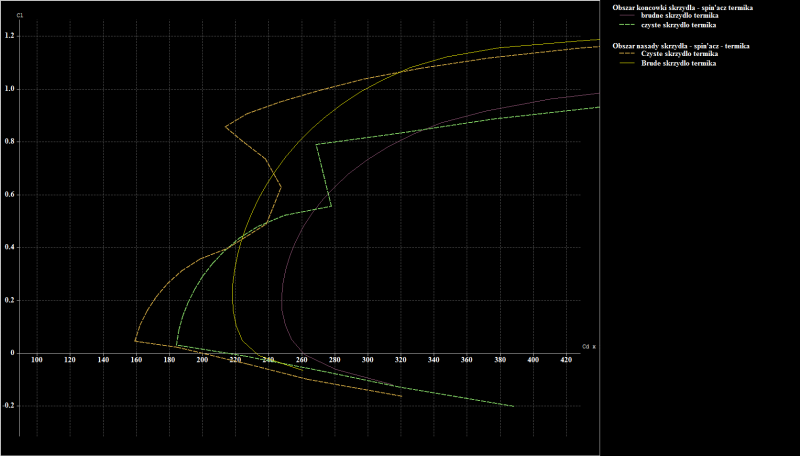Click the sharp upper-left peak of the orange dashed curve
The width and height of the screenshot is (800, 456).
pos(226,126)
